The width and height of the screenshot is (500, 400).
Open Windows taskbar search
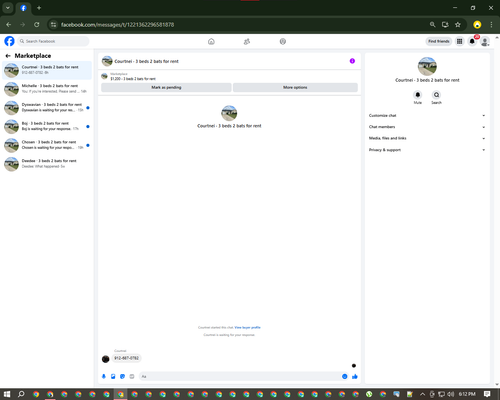[21, 394]
